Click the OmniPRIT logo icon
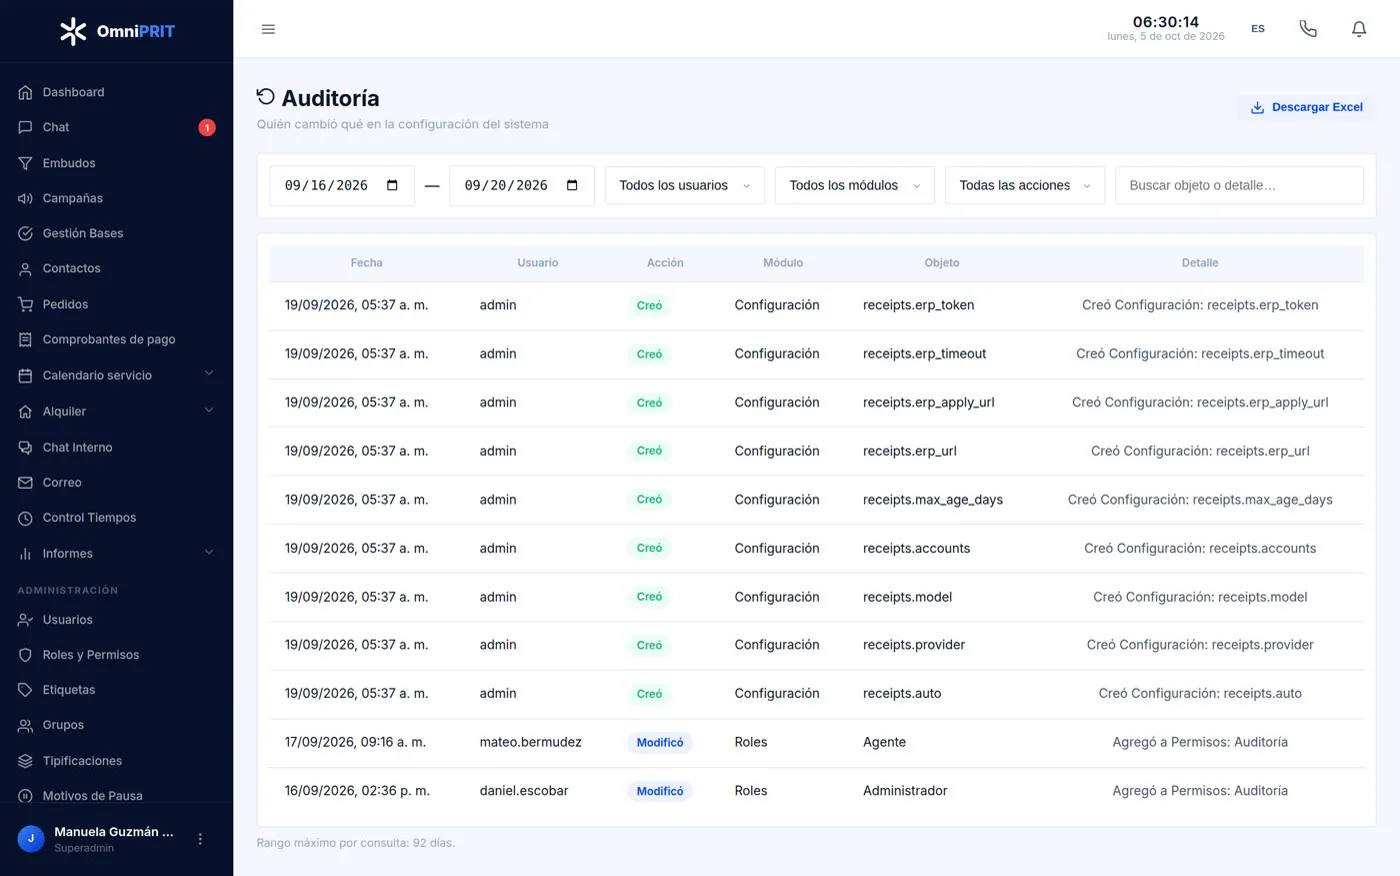The image size is (1400, 876). (73, 31)
